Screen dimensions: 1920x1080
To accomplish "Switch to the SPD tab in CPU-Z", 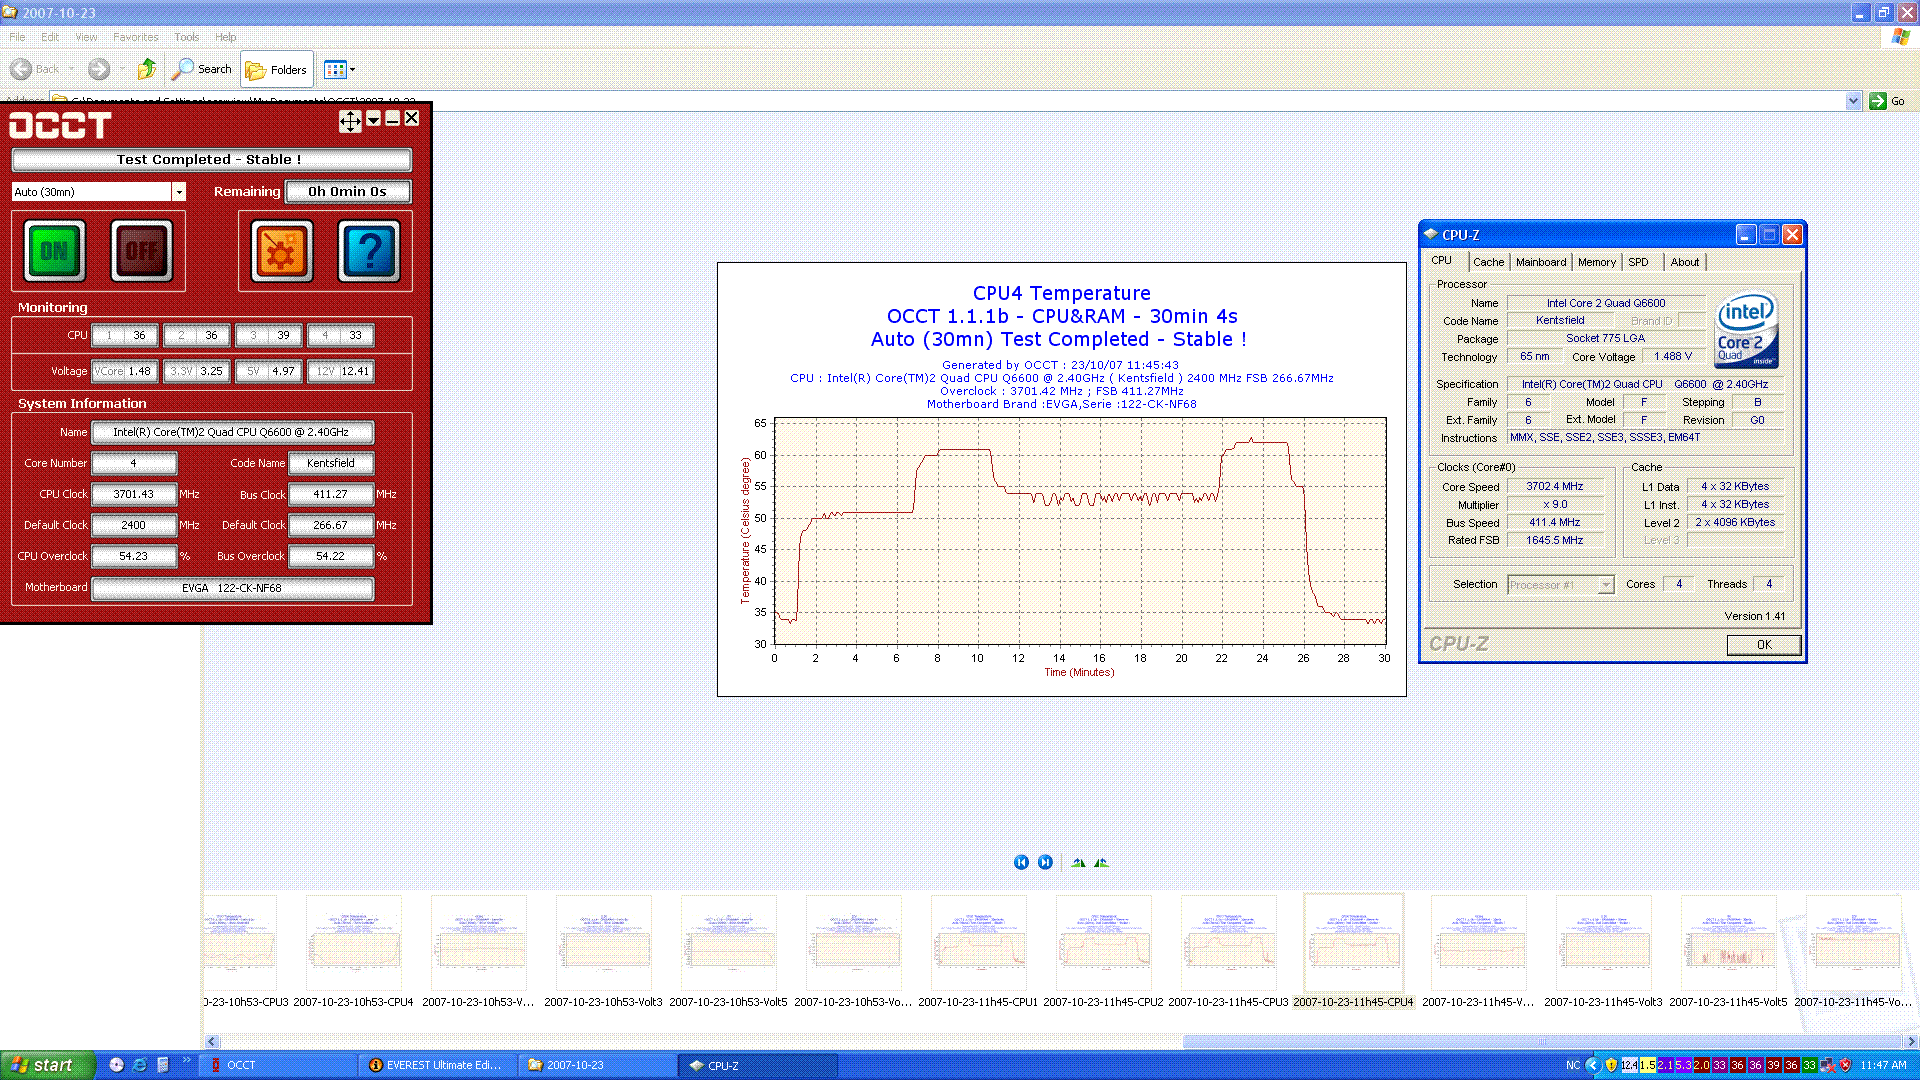I will click(1638, 262).
